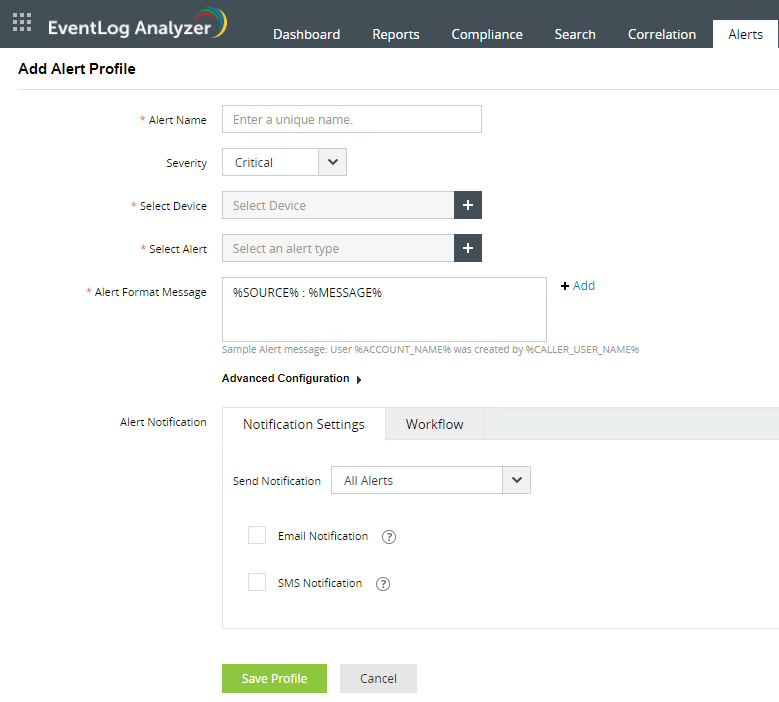Open the Send Notification dropdown

(431, 480)
